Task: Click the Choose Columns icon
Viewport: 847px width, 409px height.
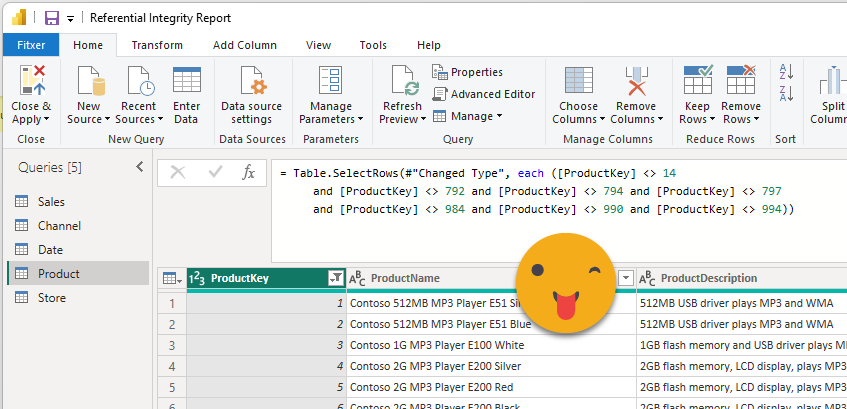Action: [x=578, y=80]
